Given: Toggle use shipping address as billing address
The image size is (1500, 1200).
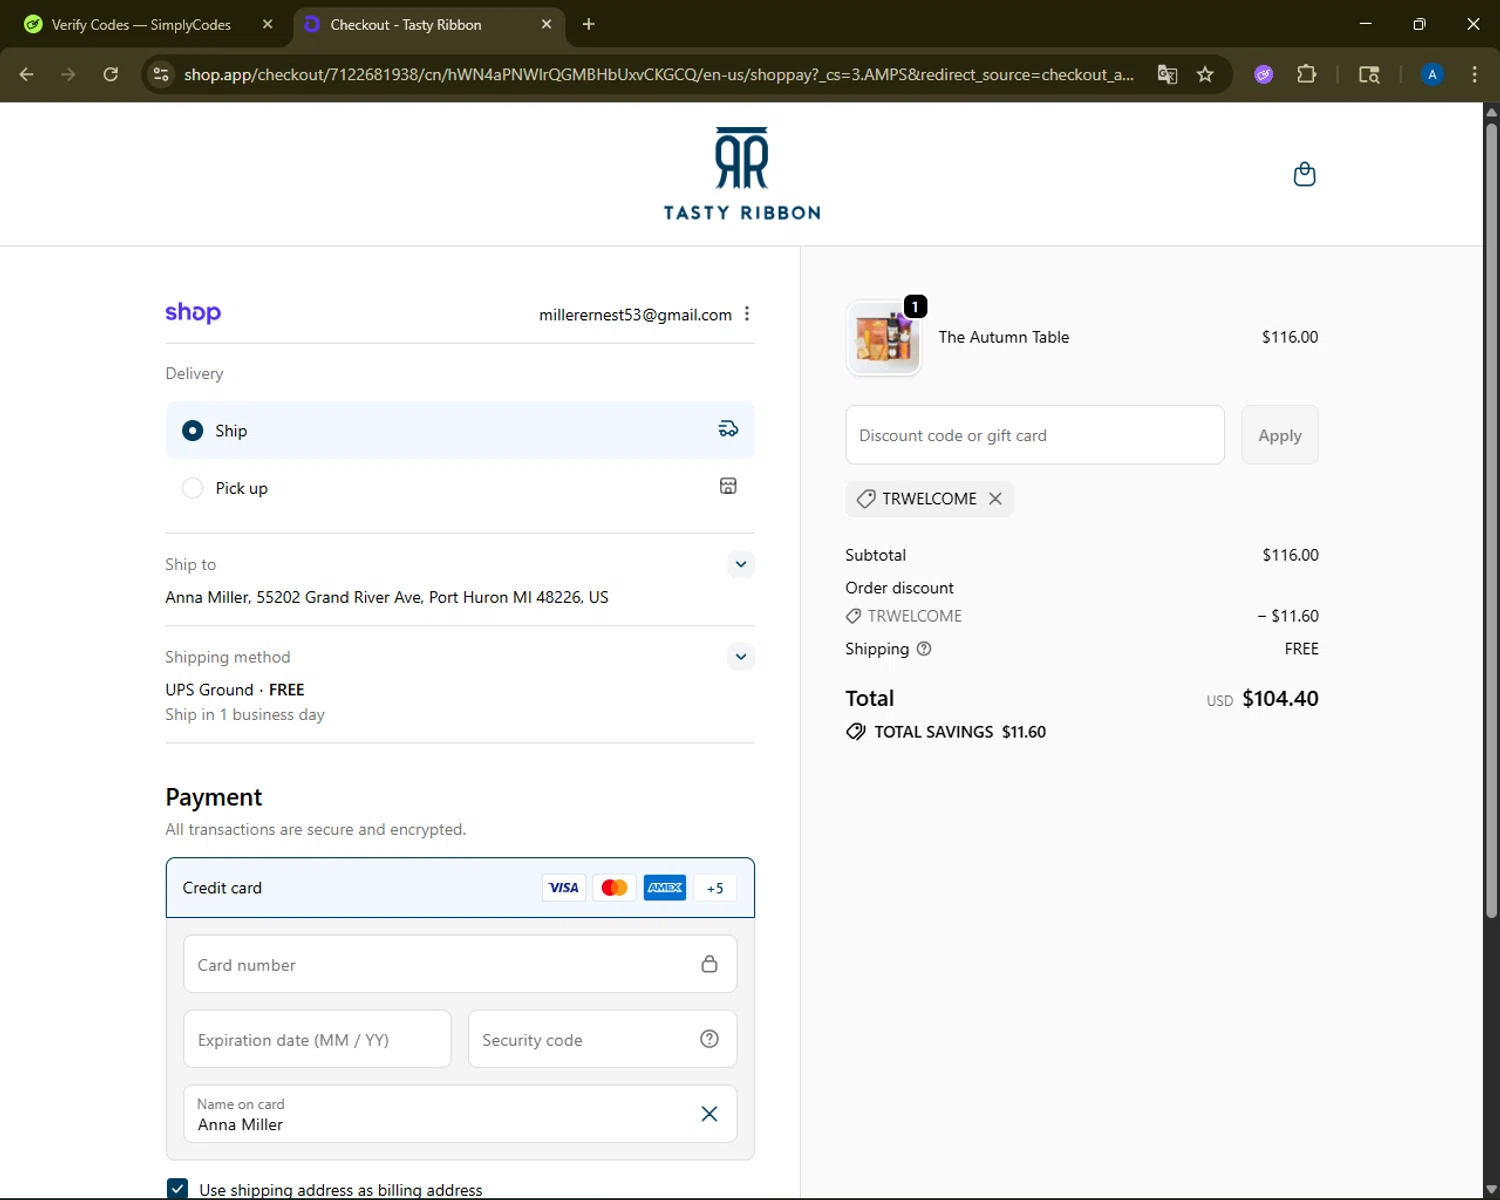Looking at the screenshot, I should pos(177,1188).
